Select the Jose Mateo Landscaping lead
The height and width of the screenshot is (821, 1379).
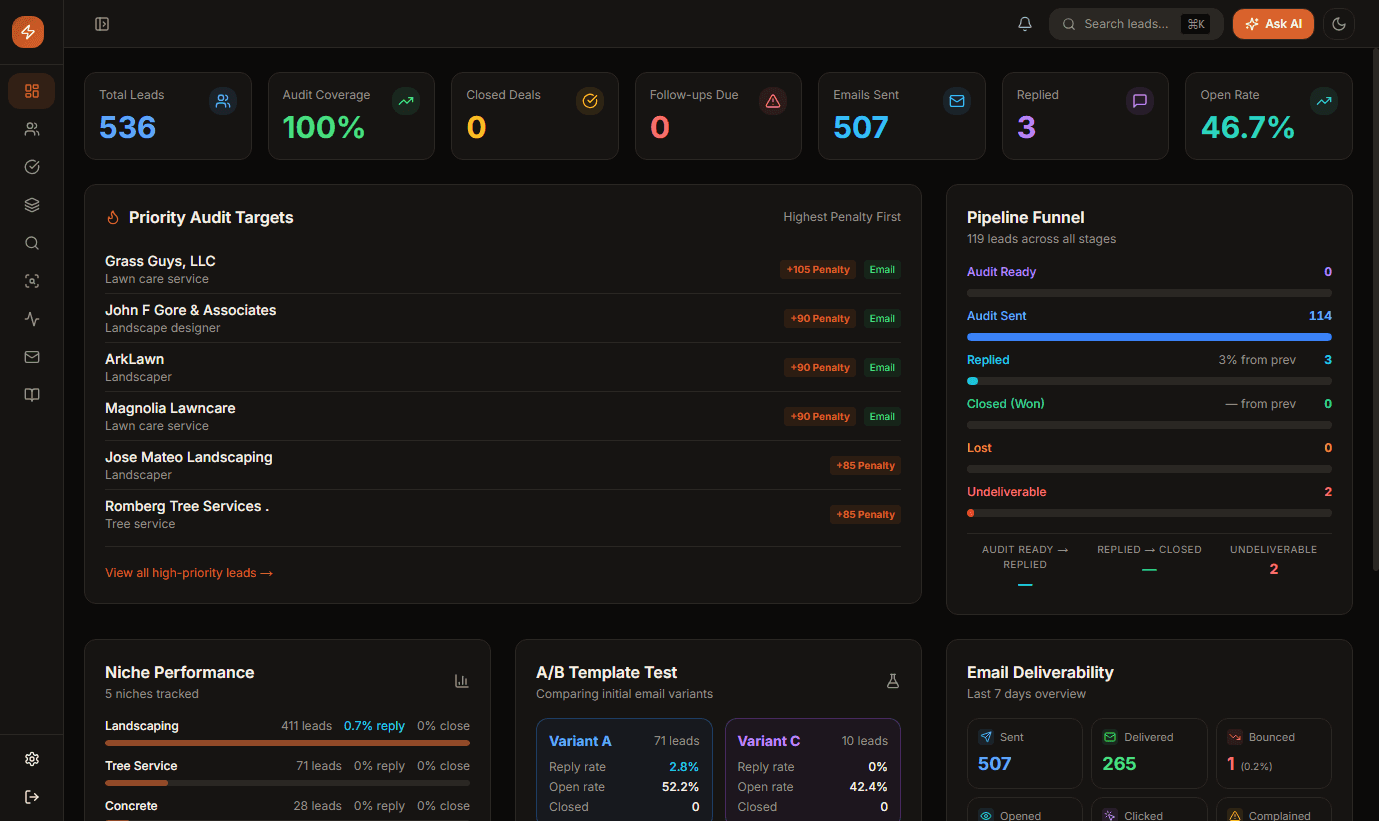[503, 466]
